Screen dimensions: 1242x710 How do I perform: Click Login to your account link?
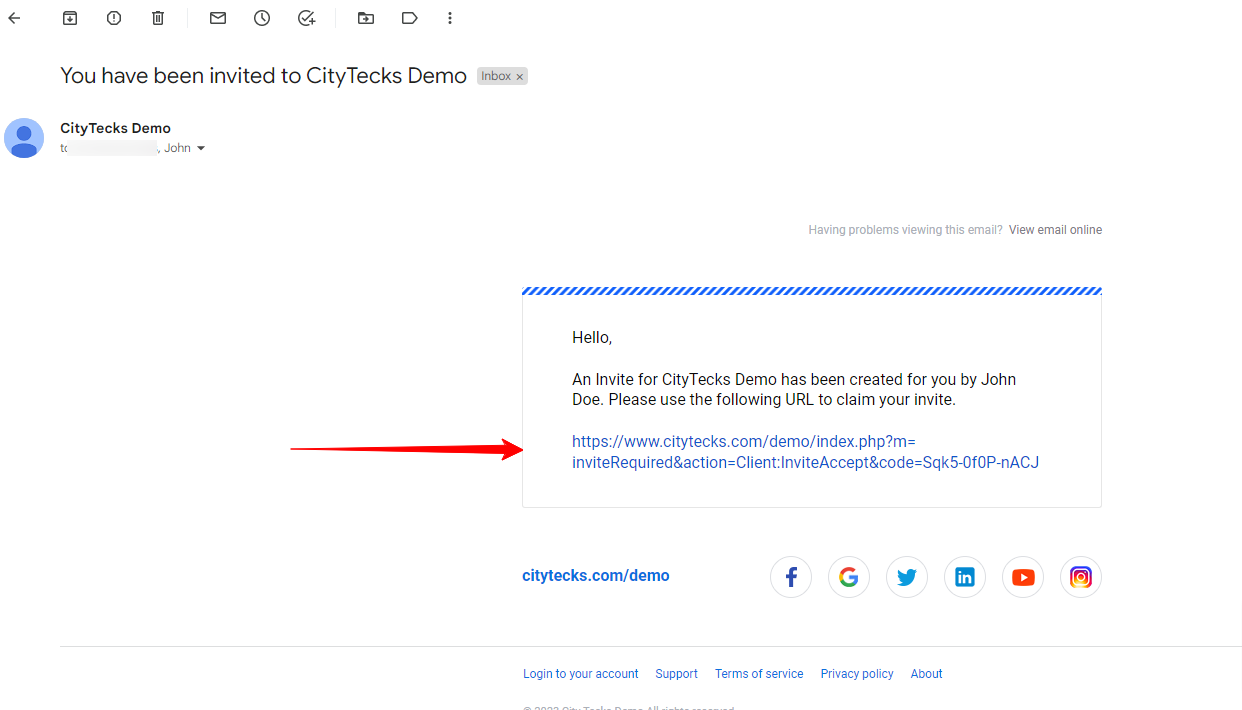coord(581,674)
